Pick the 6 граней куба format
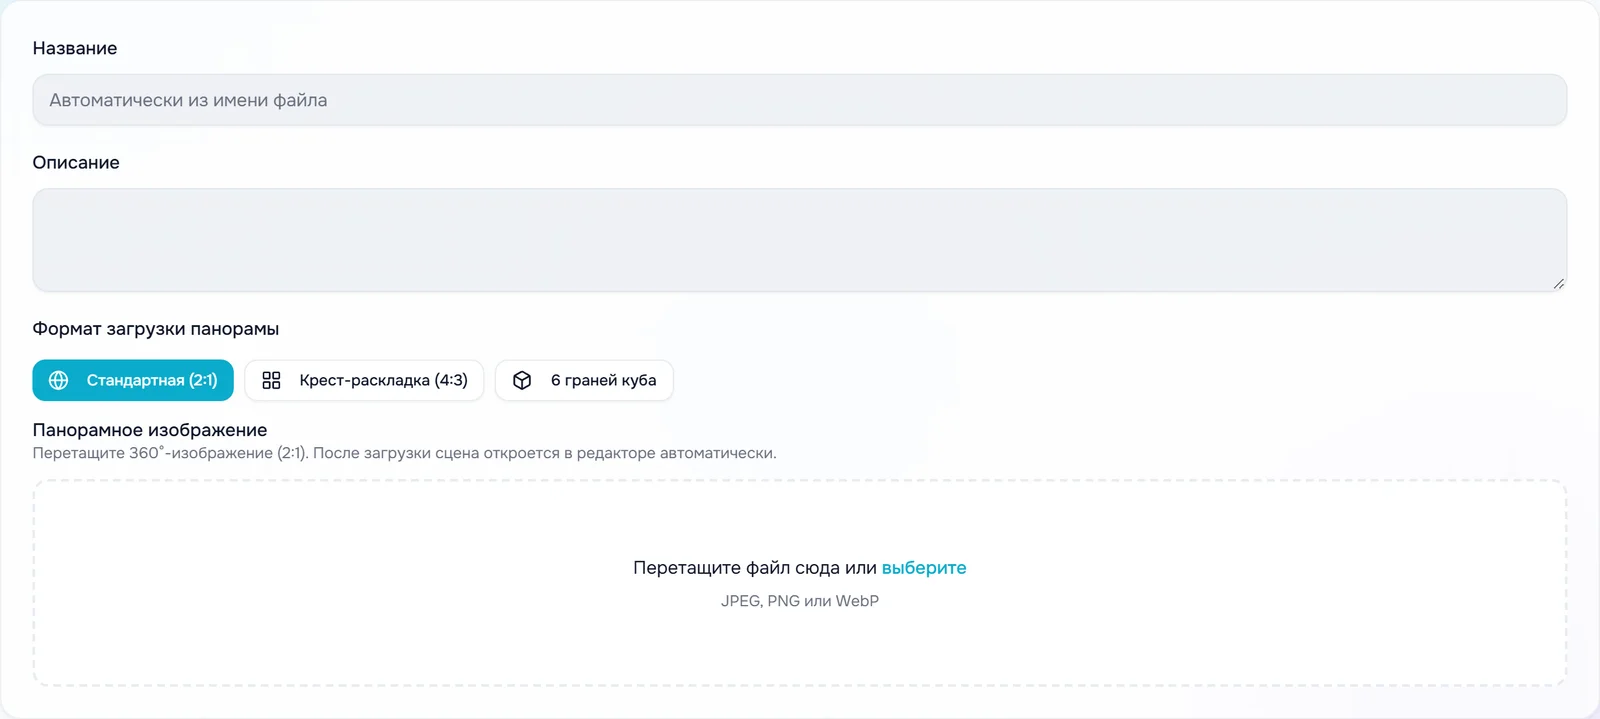The height and width of the screenshot is (719, 1600). point(584,380)
